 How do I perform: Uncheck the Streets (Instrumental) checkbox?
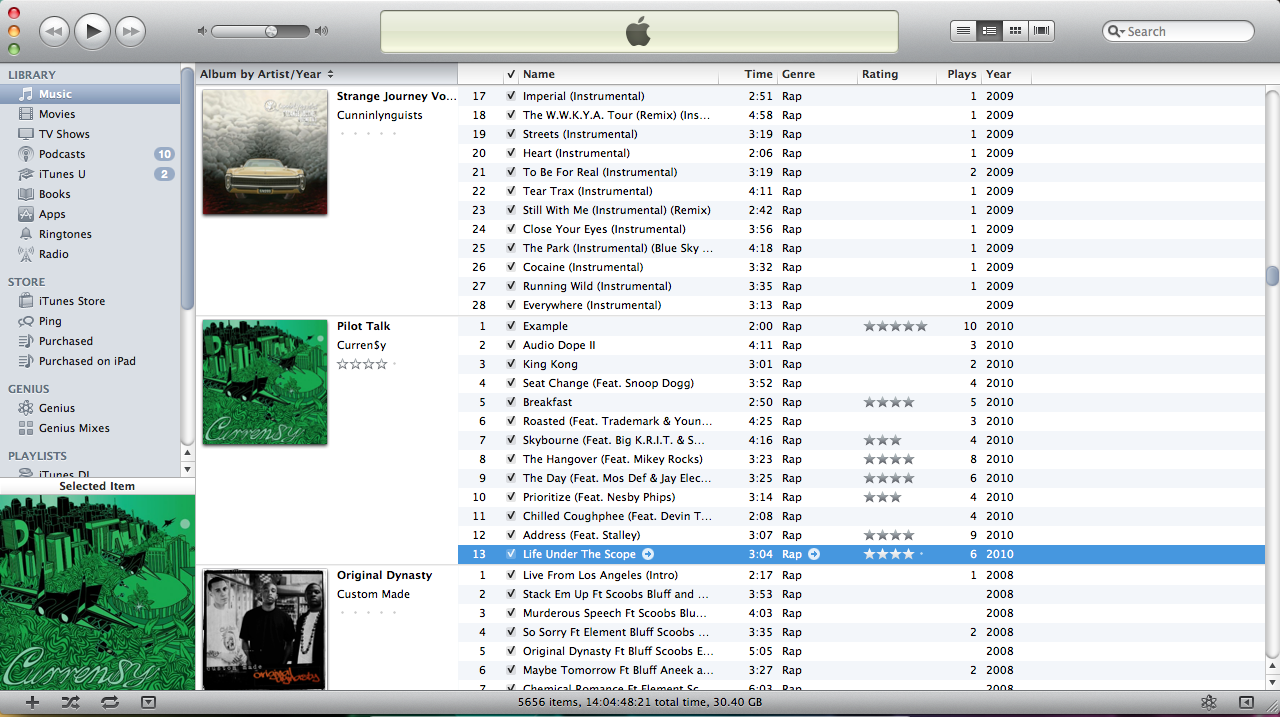coord(511,134)
